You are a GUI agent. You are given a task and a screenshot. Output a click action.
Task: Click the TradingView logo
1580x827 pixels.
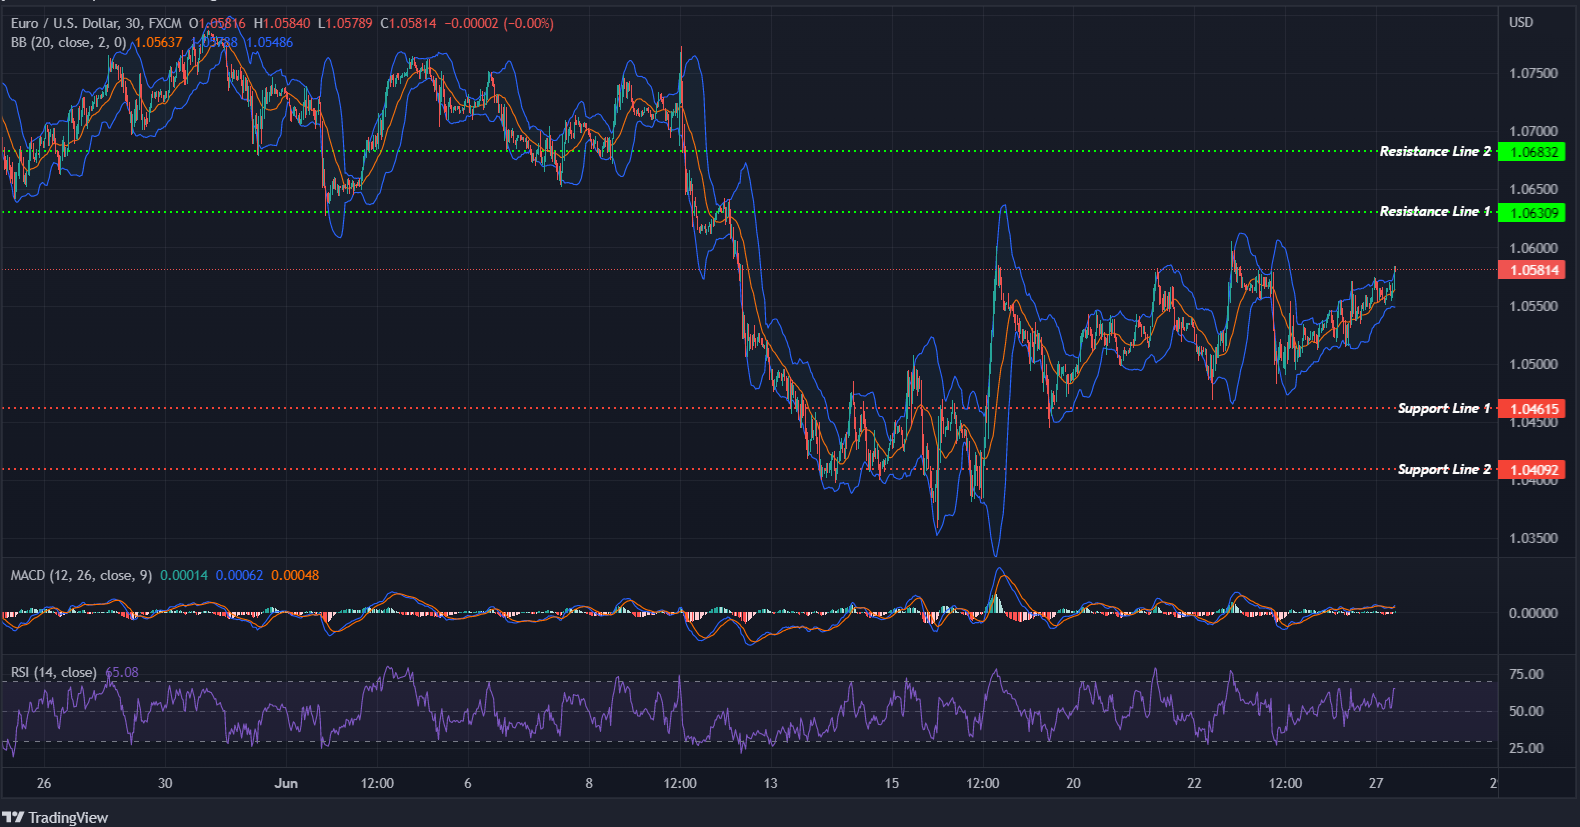(55, 817)
